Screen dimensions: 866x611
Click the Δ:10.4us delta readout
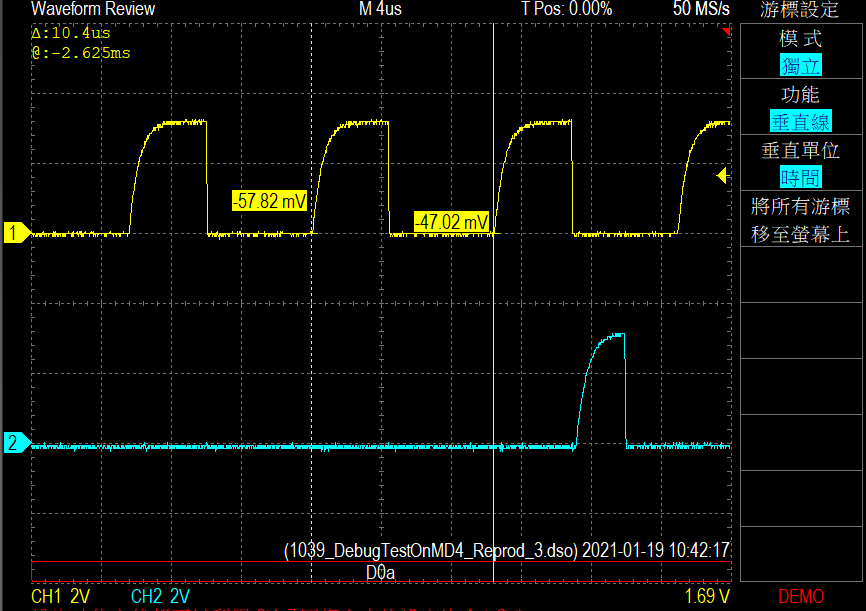71,33
